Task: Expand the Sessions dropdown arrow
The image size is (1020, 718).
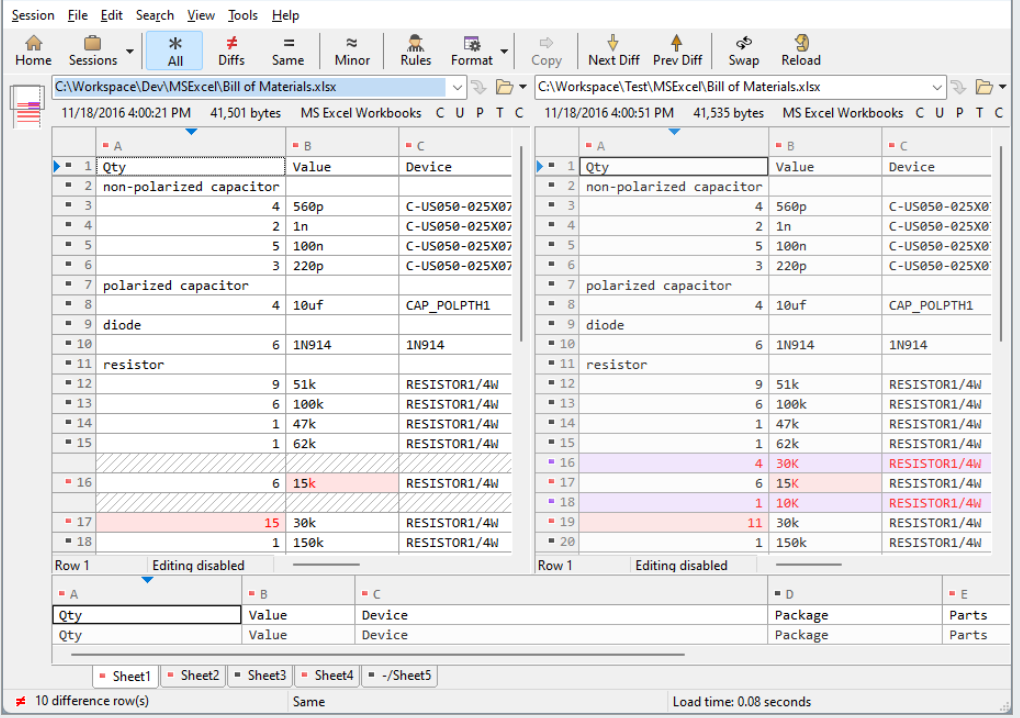Action: 130,51
